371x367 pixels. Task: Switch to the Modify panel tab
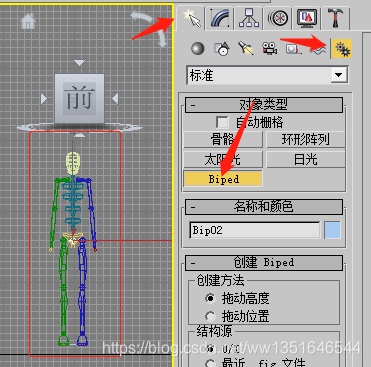click(x=220, y=18)
